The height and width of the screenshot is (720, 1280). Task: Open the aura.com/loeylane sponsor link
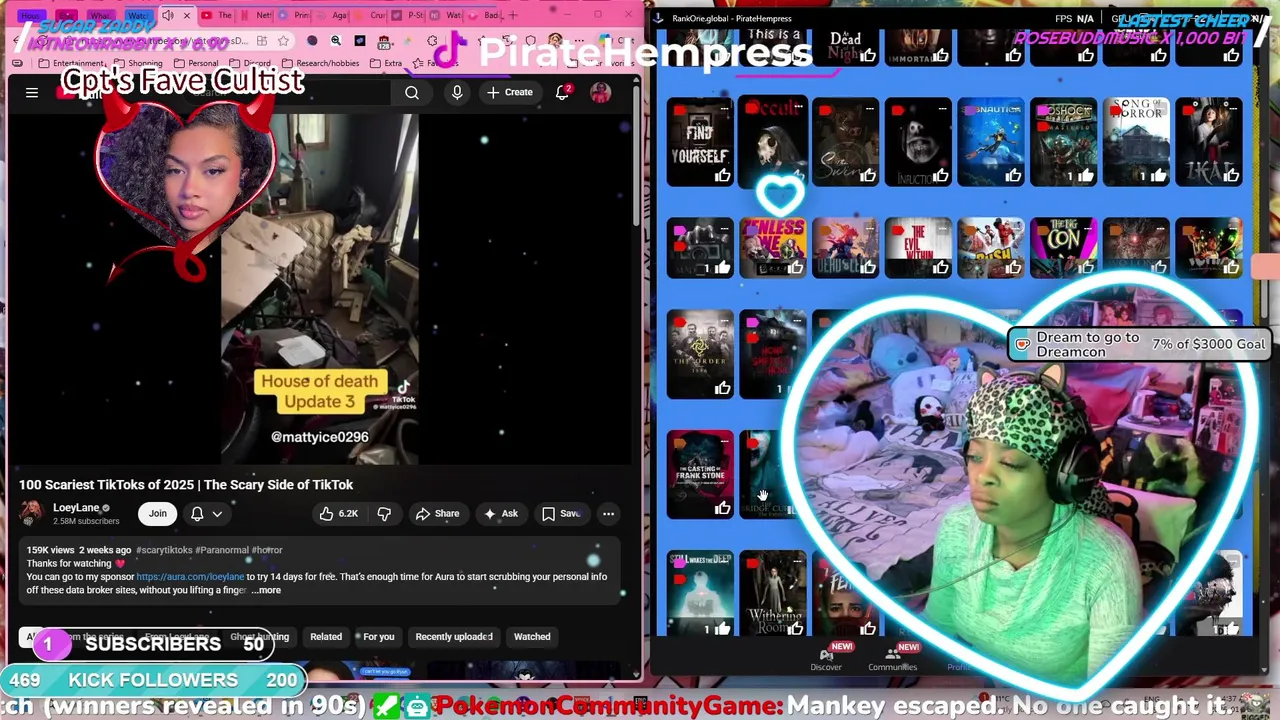[190, 577]
